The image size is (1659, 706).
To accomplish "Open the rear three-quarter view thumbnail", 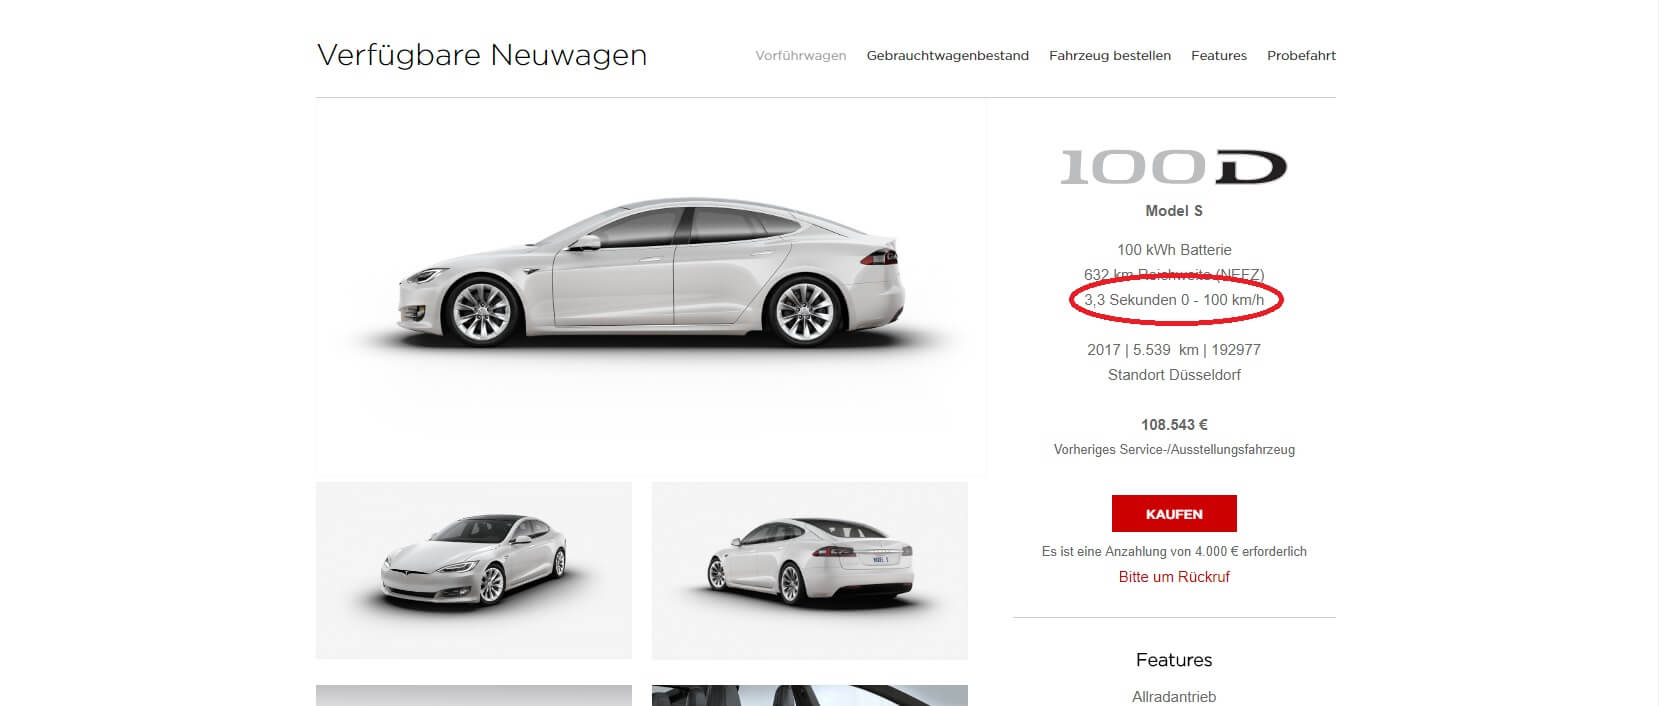I will tap(809, 570).
